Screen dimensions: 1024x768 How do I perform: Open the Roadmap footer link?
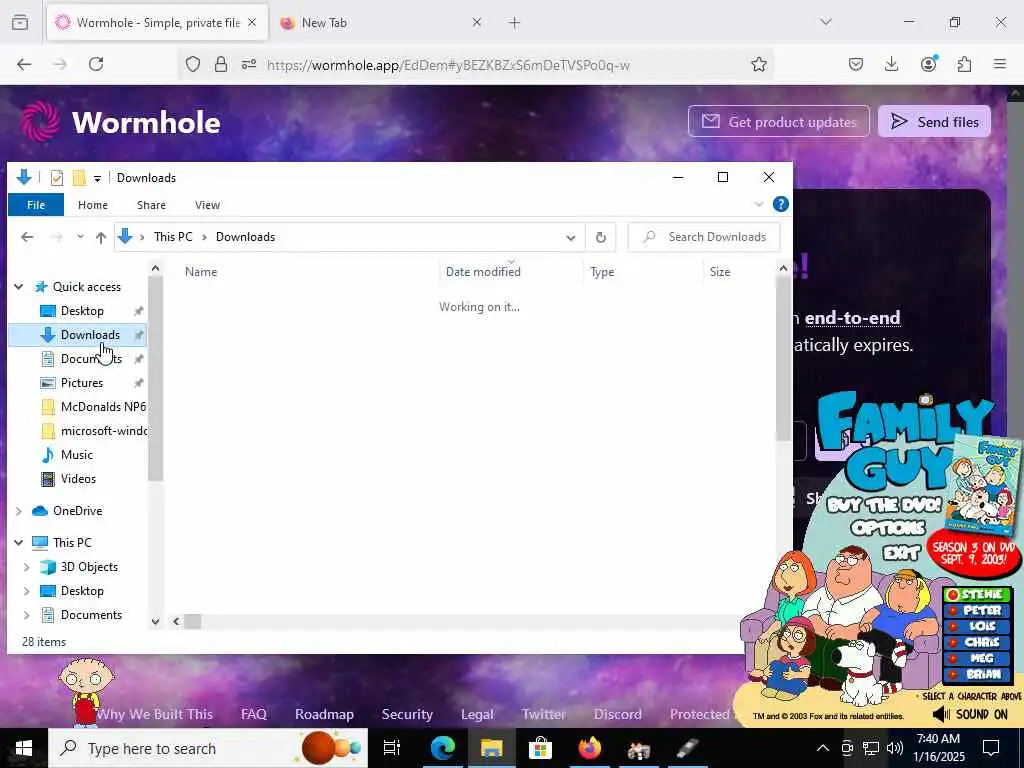(x=324, y=714)
